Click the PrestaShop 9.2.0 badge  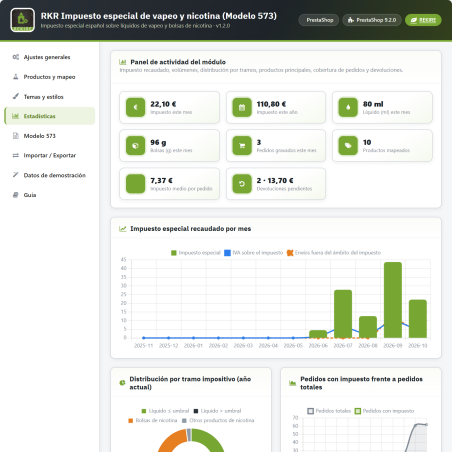point(372,20)
